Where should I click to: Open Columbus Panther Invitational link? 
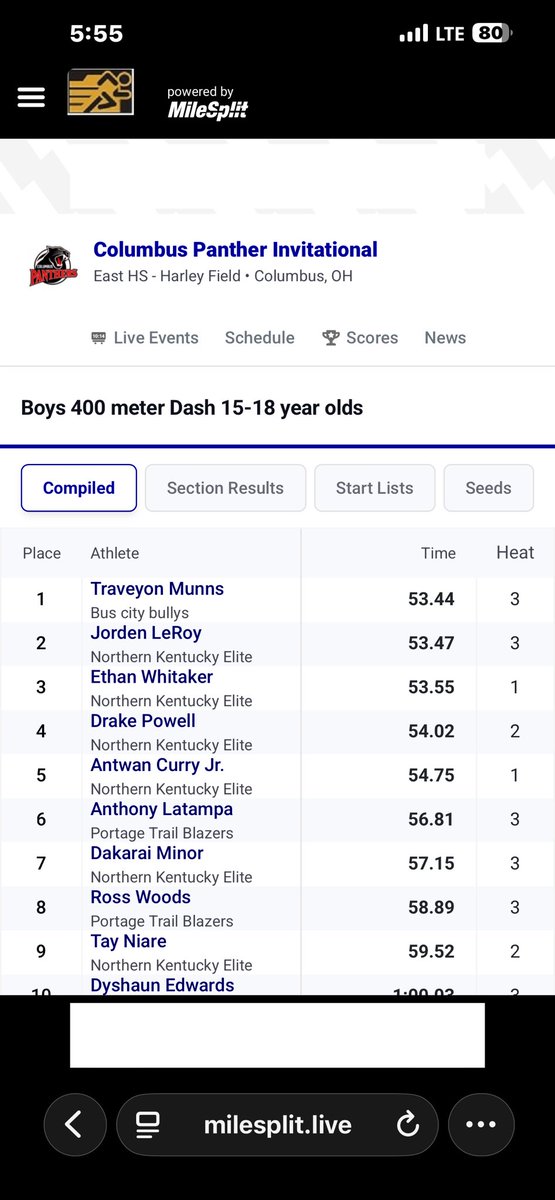point(236,250)
